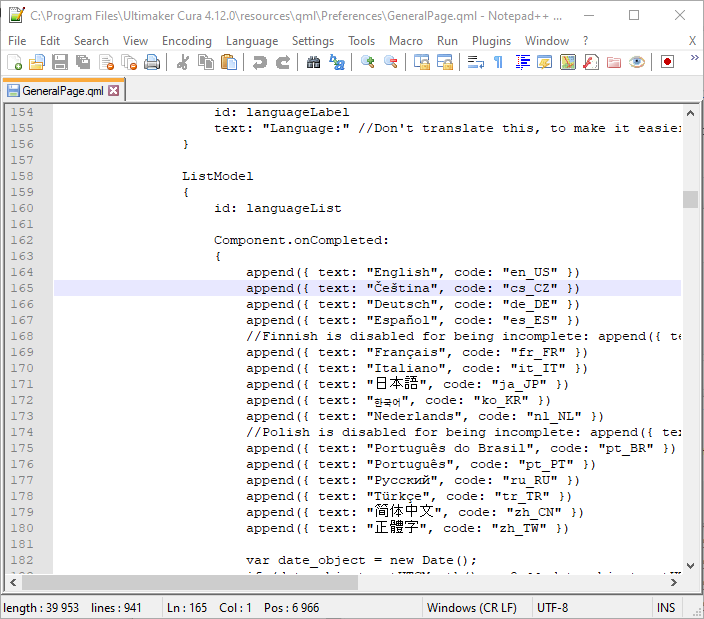Click the 'Ln : 165' status bar position

pos(187,608)
